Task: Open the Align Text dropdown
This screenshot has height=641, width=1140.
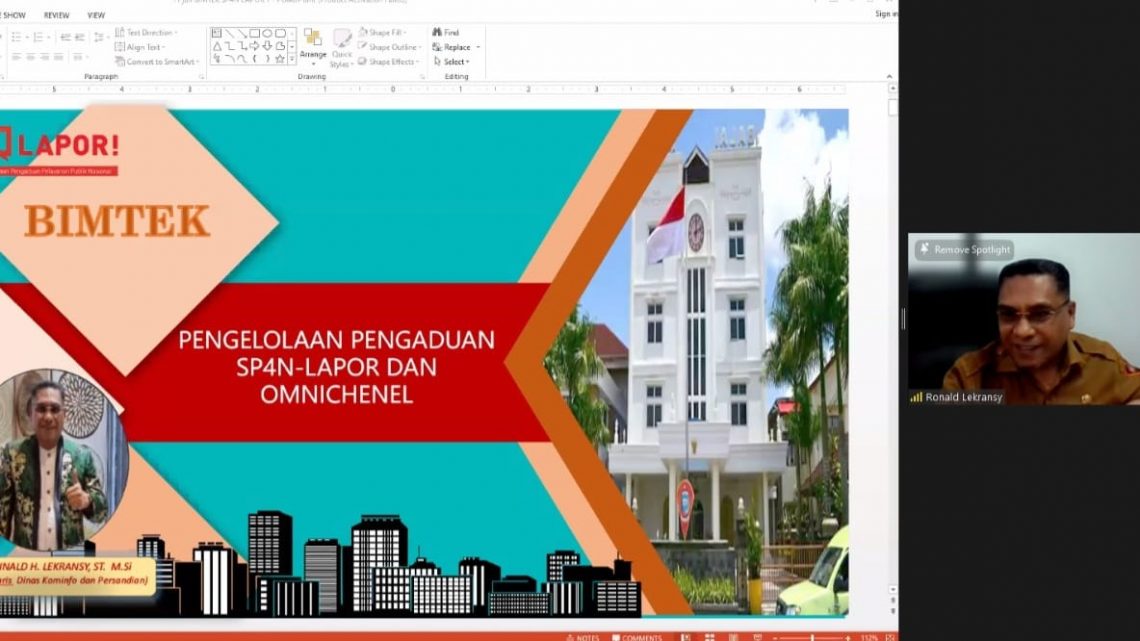Action: [x=140, y=47]
